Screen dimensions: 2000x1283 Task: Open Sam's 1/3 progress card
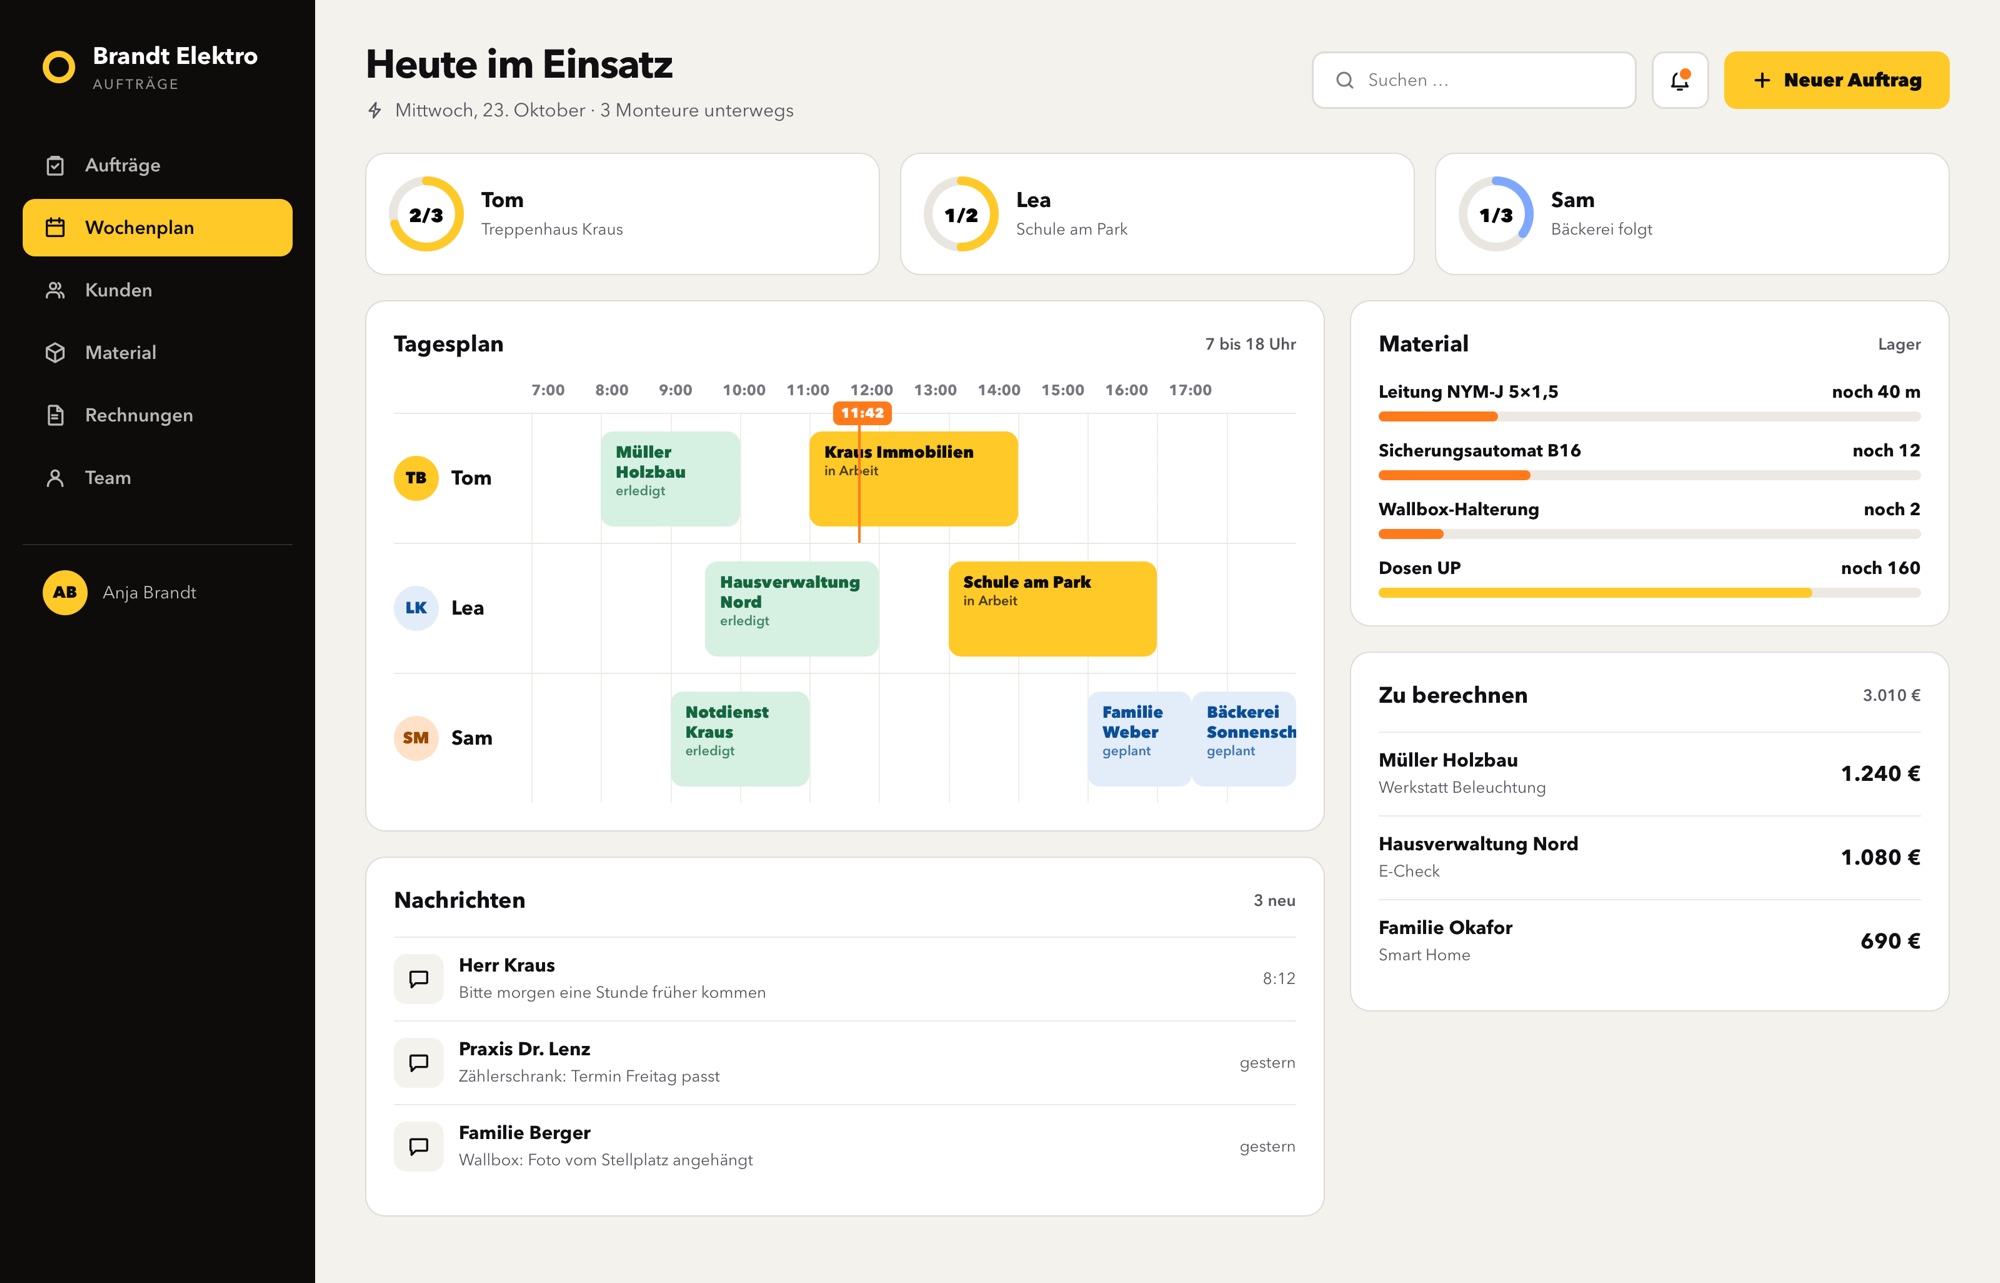pyautogui.click(x=1693, y=214)
